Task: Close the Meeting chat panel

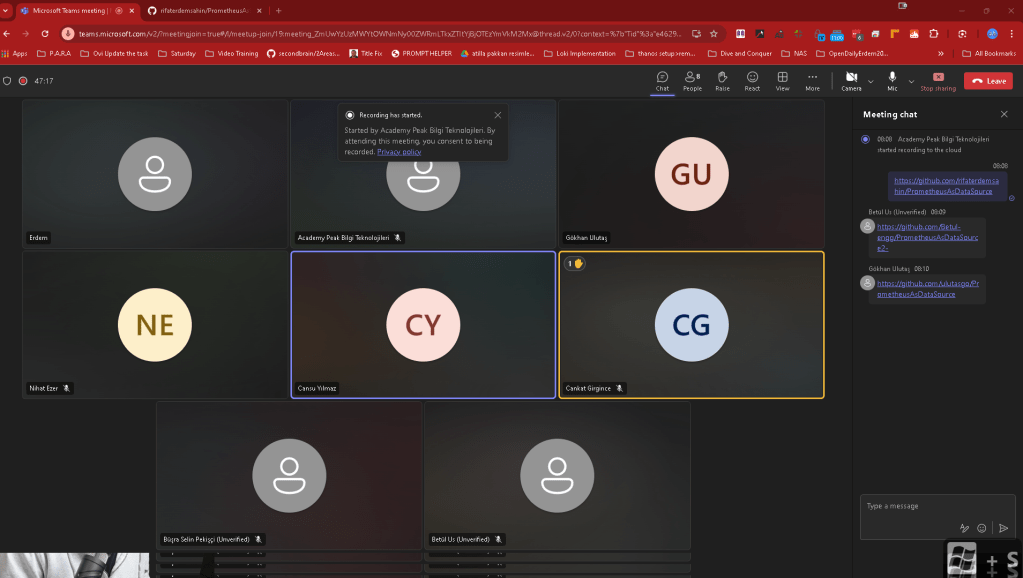Action: point(1004,114)
